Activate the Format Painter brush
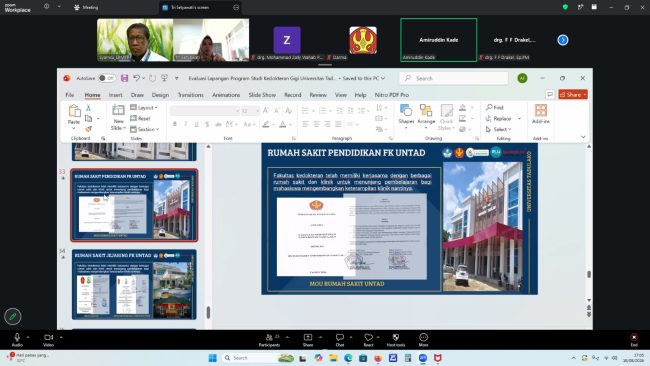The width and height of the screenshot is (650, 366). [88, 129]
